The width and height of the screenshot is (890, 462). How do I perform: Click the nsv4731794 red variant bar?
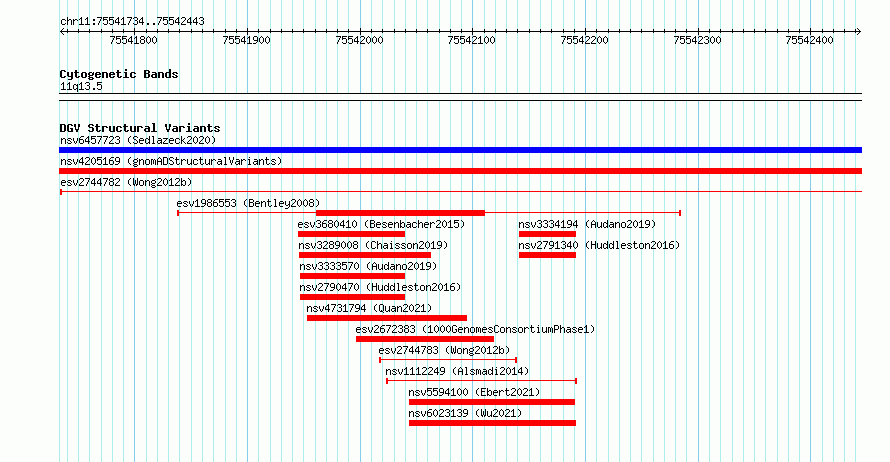(x=387, y=318)
